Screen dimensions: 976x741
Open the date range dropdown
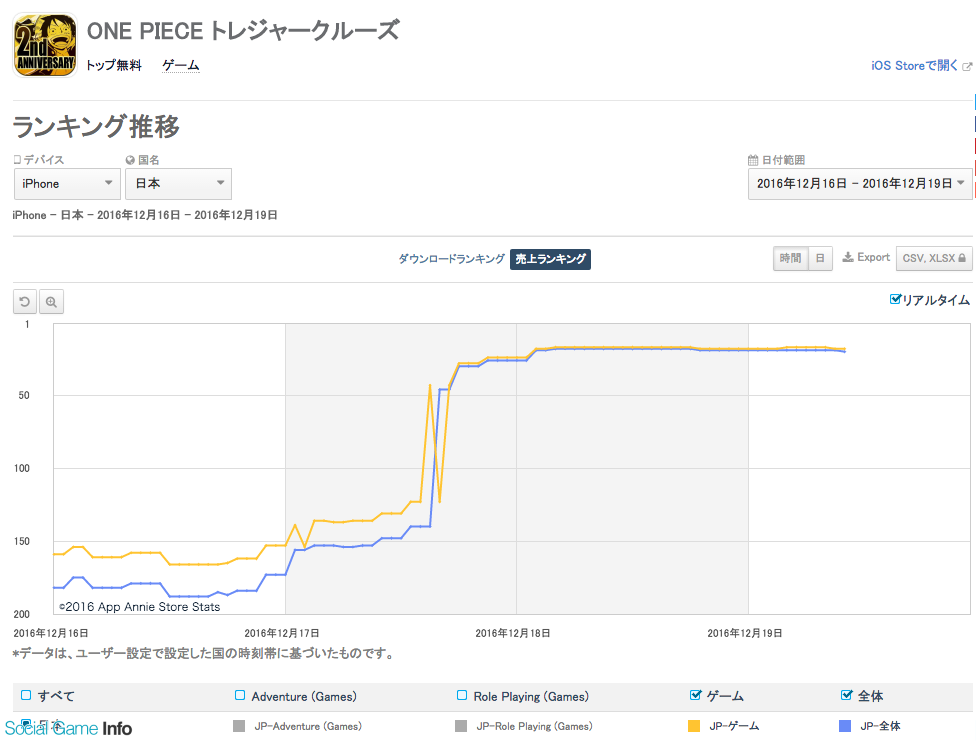click(x=860, y=184)
